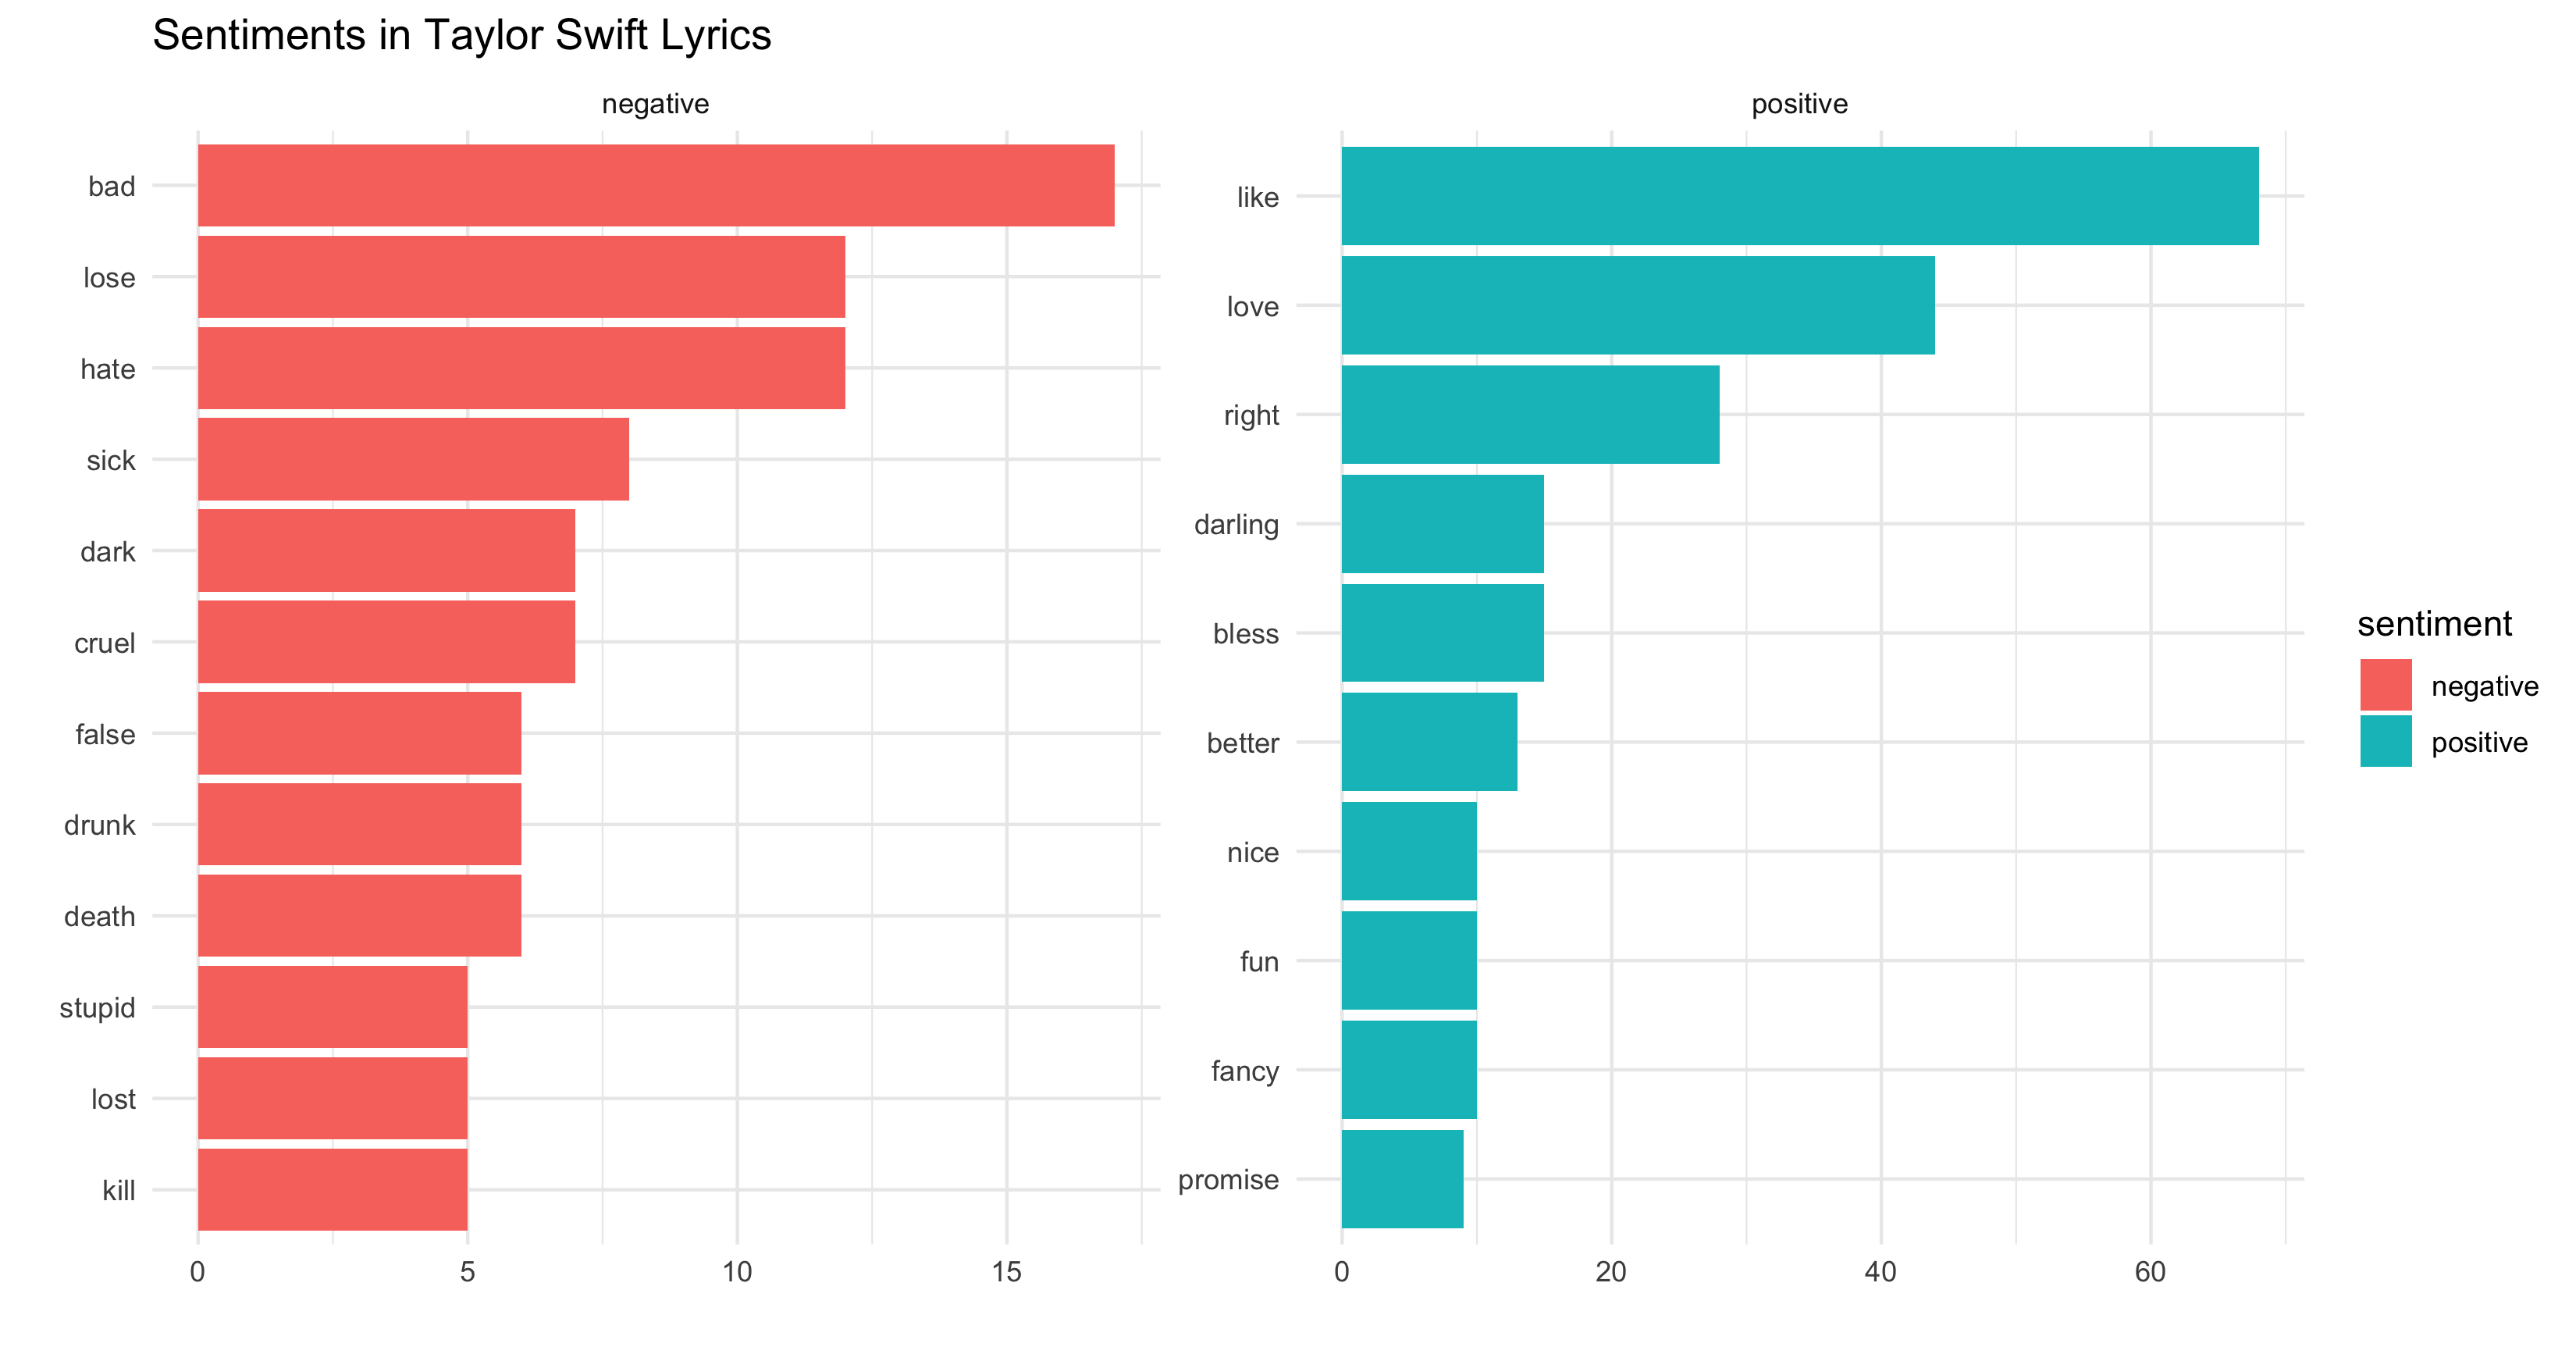Screen dimensions: 2576x1347
Task: Click the red negative legend swatch
Action: 2385,685
